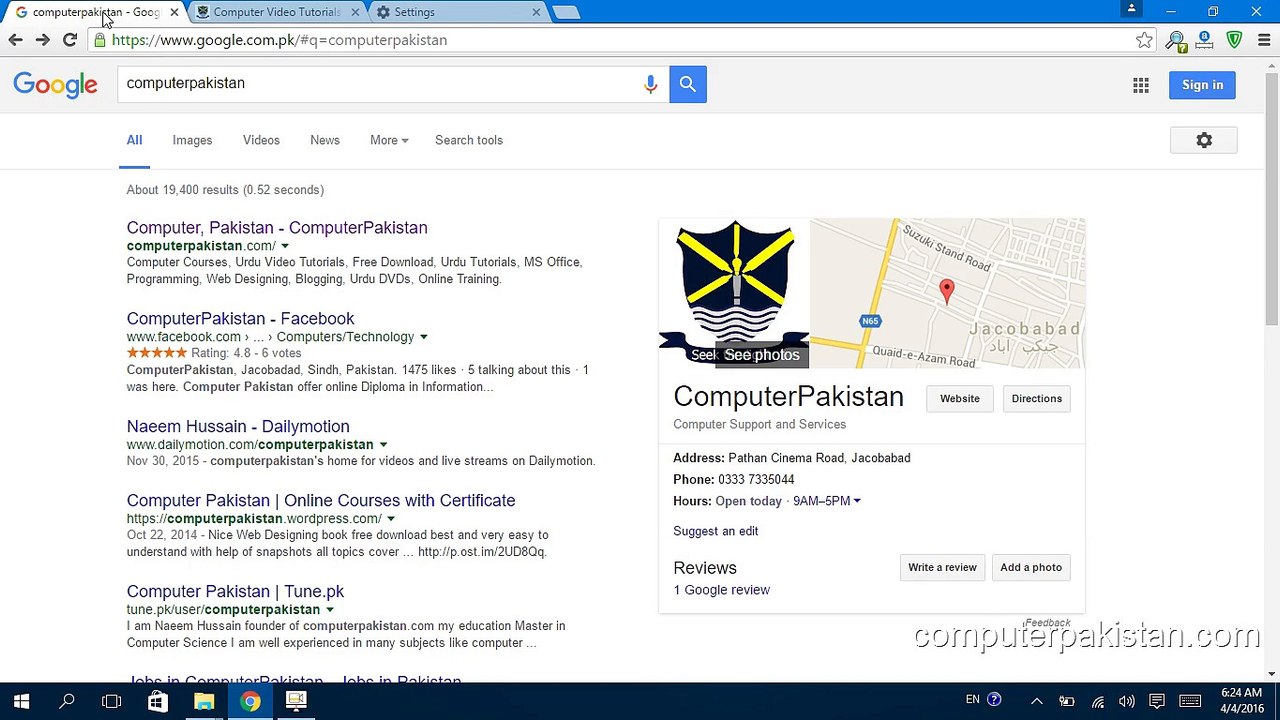The height and width of the screenshot is (720, 1280).
Task: Expand options arrow beside Dailymotion result URL
Action: pyautogui.click(x=383, y=445)
